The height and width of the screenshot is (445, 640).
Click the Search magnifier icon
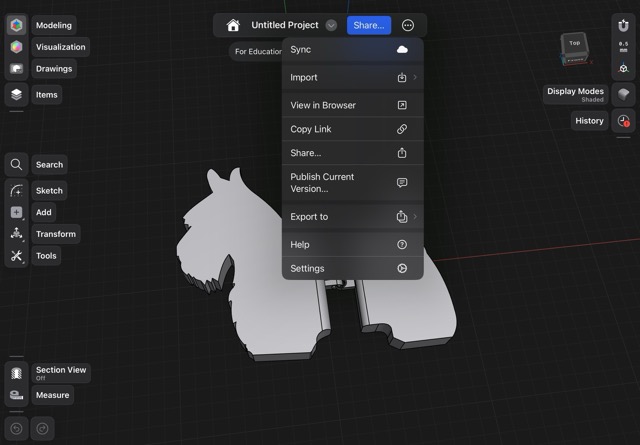pyautogui.click(x=16, y=165)
